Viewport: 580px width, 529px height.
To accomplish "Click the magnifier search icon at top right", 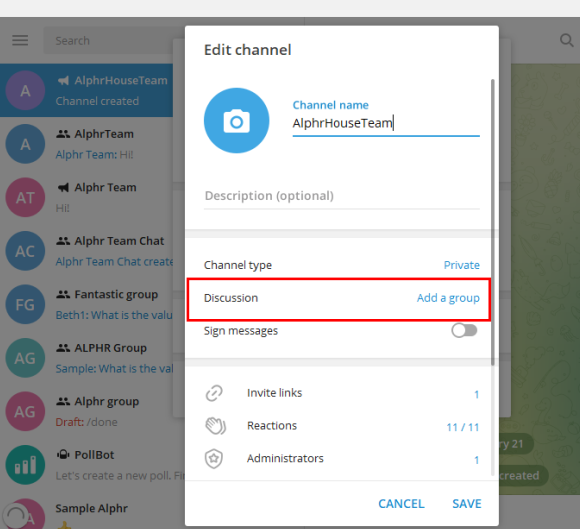I will click(566, 40).
